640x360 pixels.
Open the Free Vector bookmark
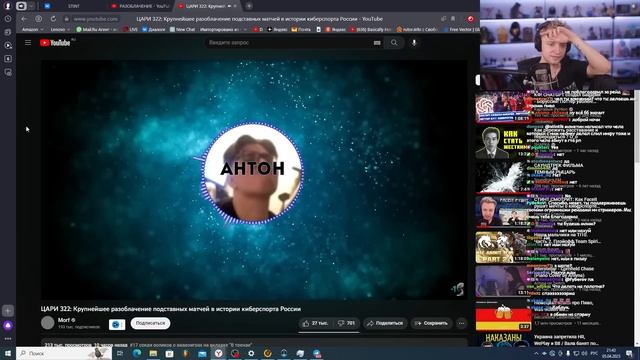coord(461,29)
